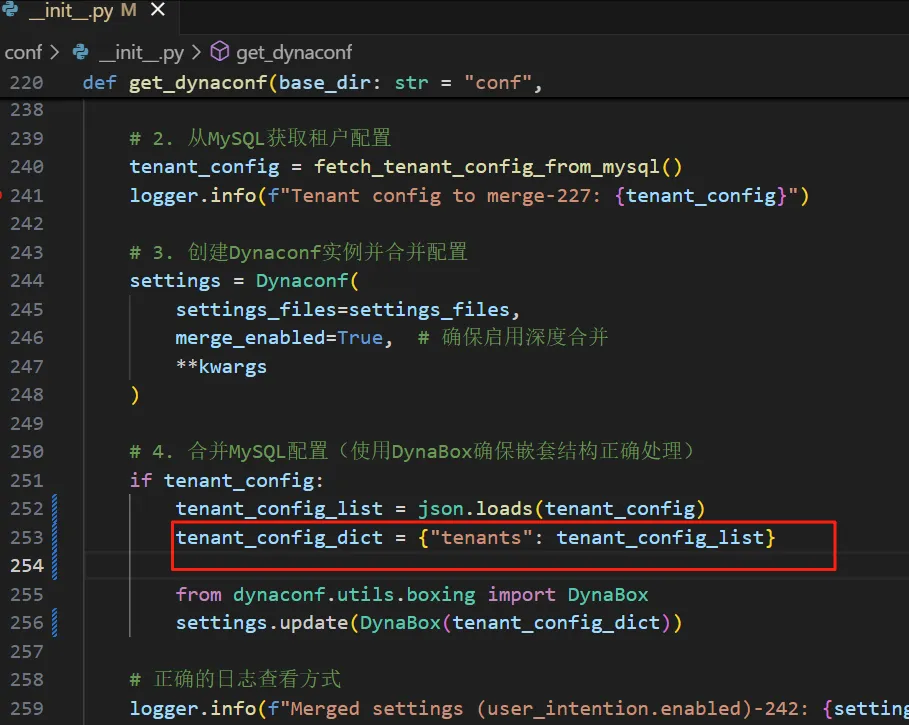Click the closing parenthesis on line 248
909x725 pixels.
tap(134, 395)
